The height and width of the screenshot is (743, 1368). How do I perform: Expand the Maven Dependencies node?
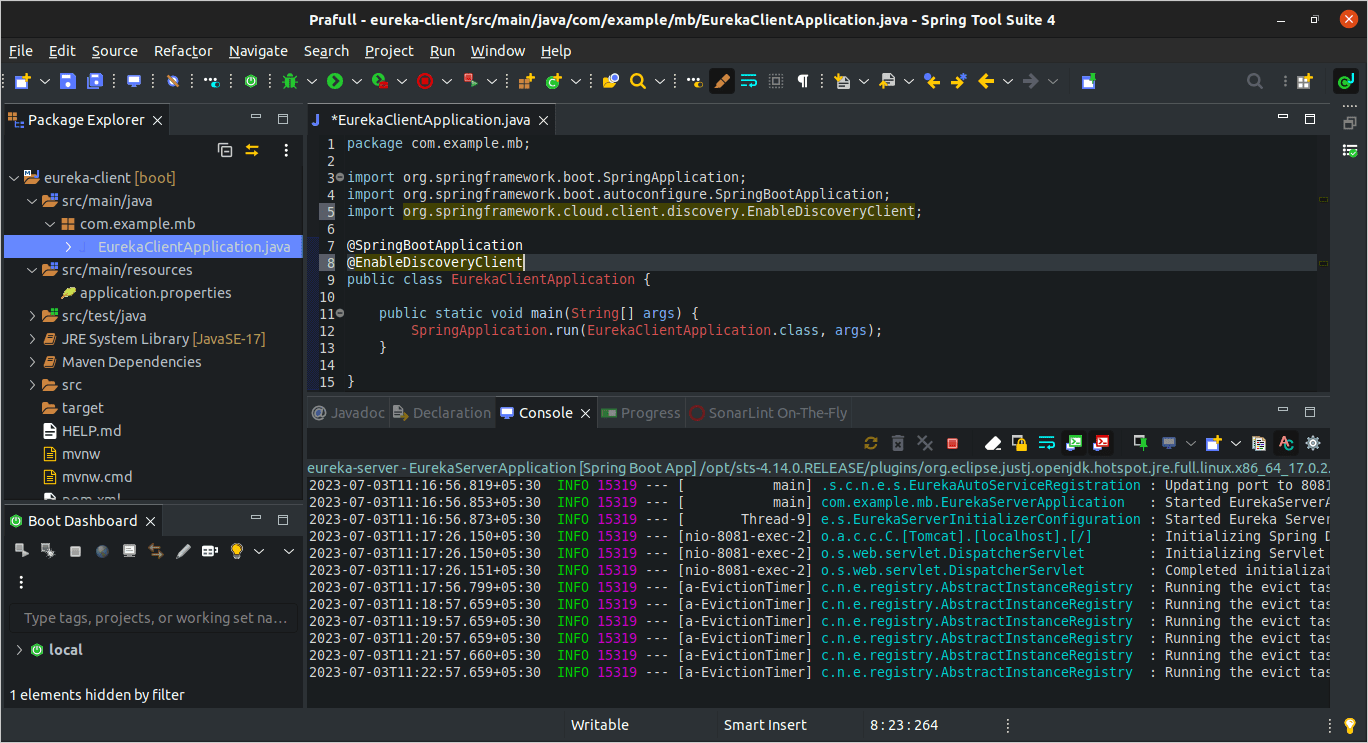[30, 361]
